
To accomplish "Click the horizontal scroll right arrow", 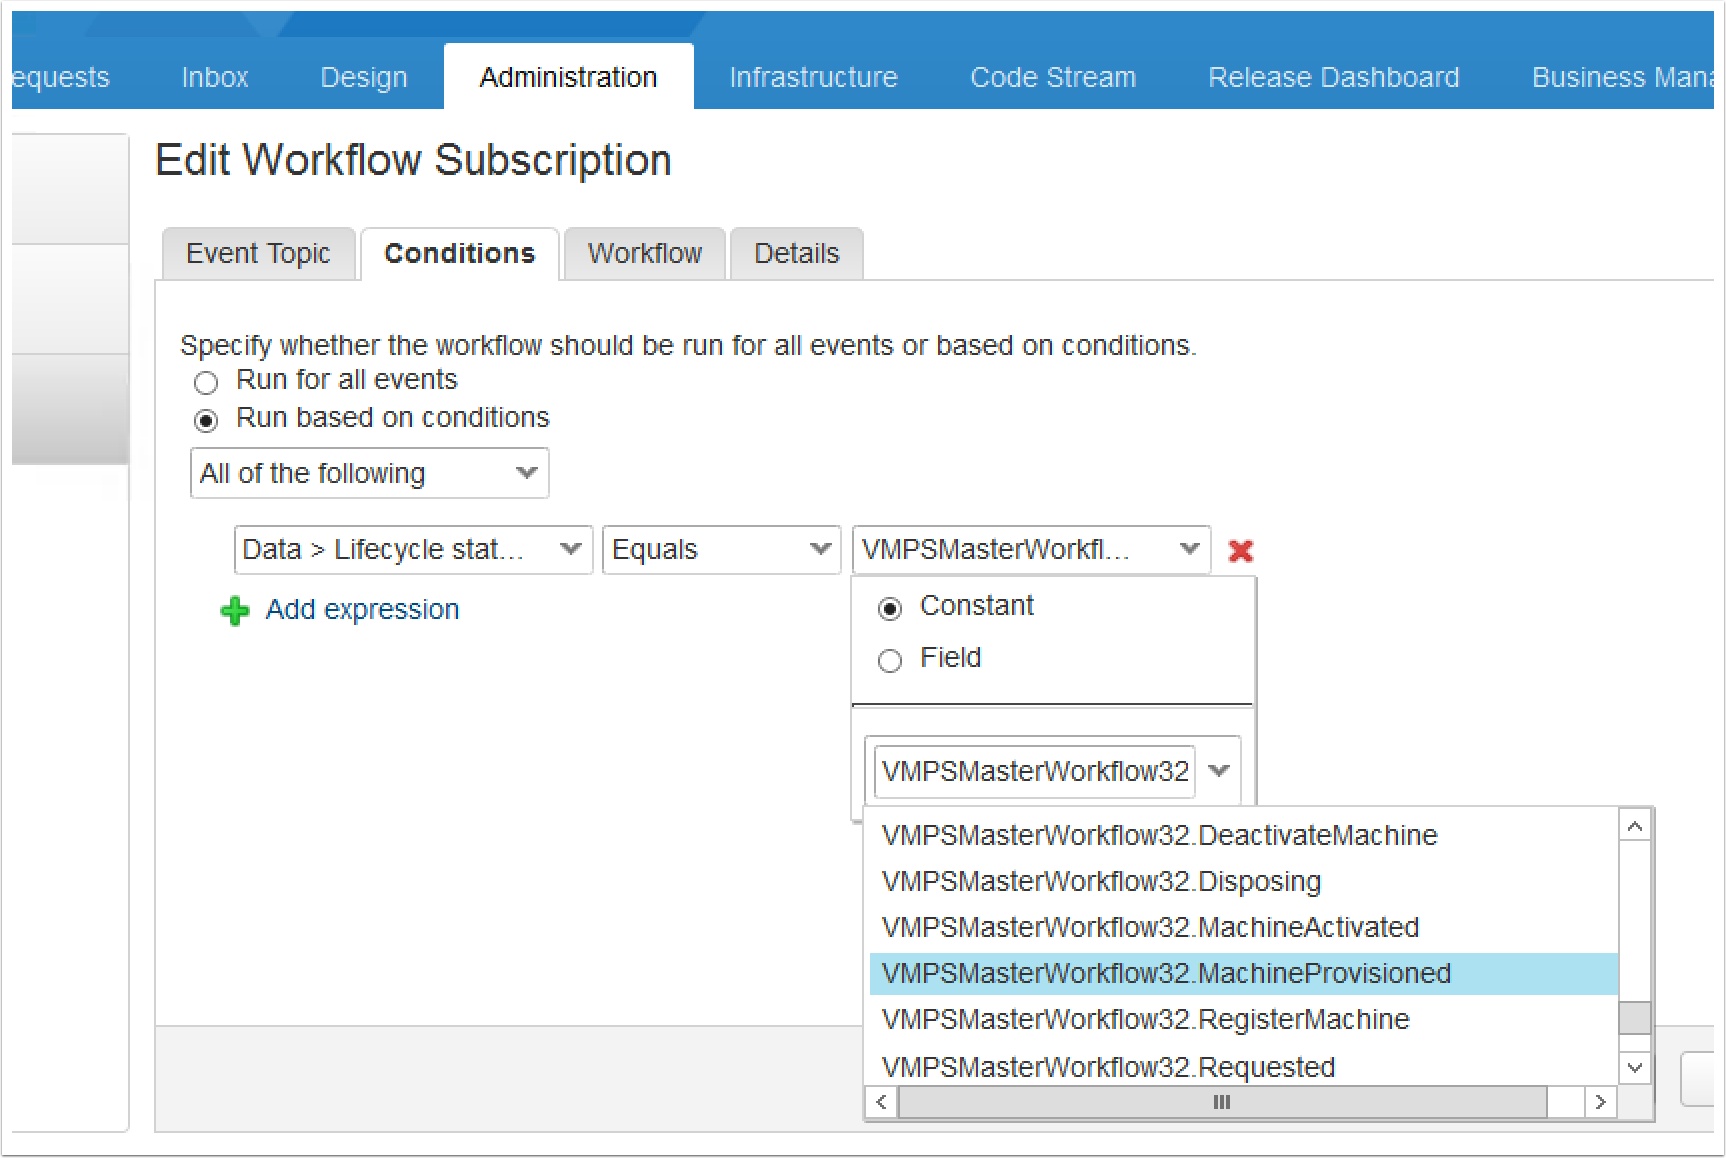I will (x=1600, y=1102).
